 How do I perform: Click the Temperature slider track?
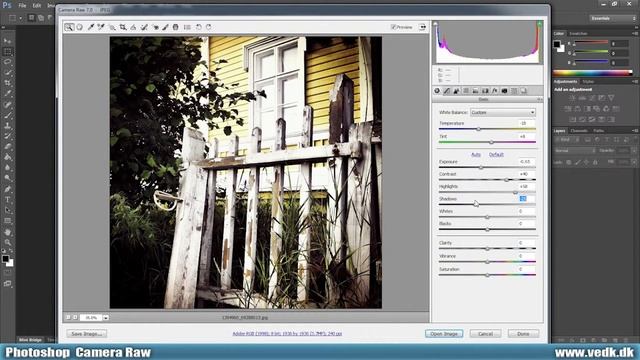(x=487, y=129)
